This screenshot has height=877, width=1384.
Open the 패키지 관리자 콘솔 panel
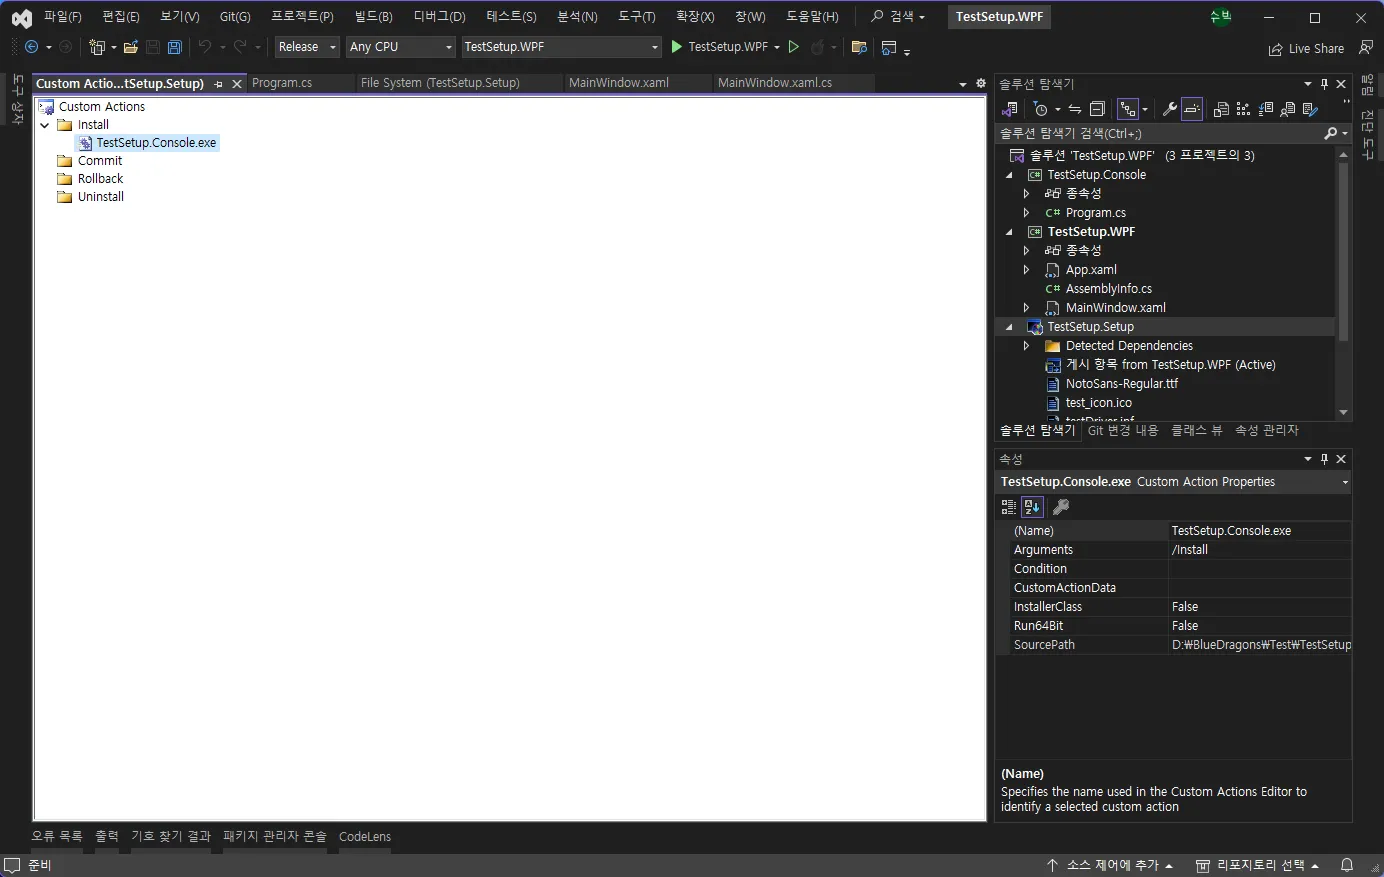(x=275, y=836)
